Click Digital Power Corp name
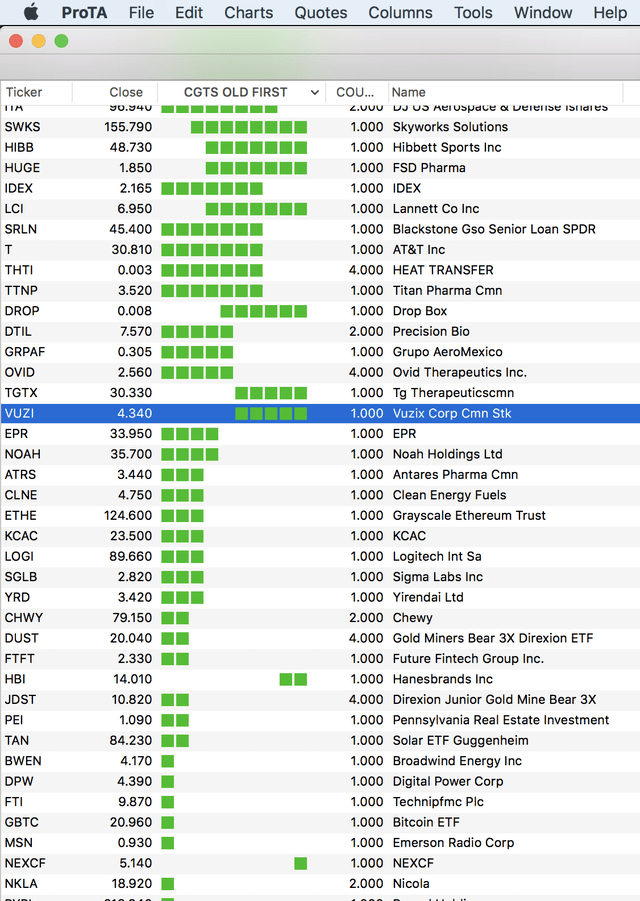Screen dimensions: 640x901 [x=448, y=781]
